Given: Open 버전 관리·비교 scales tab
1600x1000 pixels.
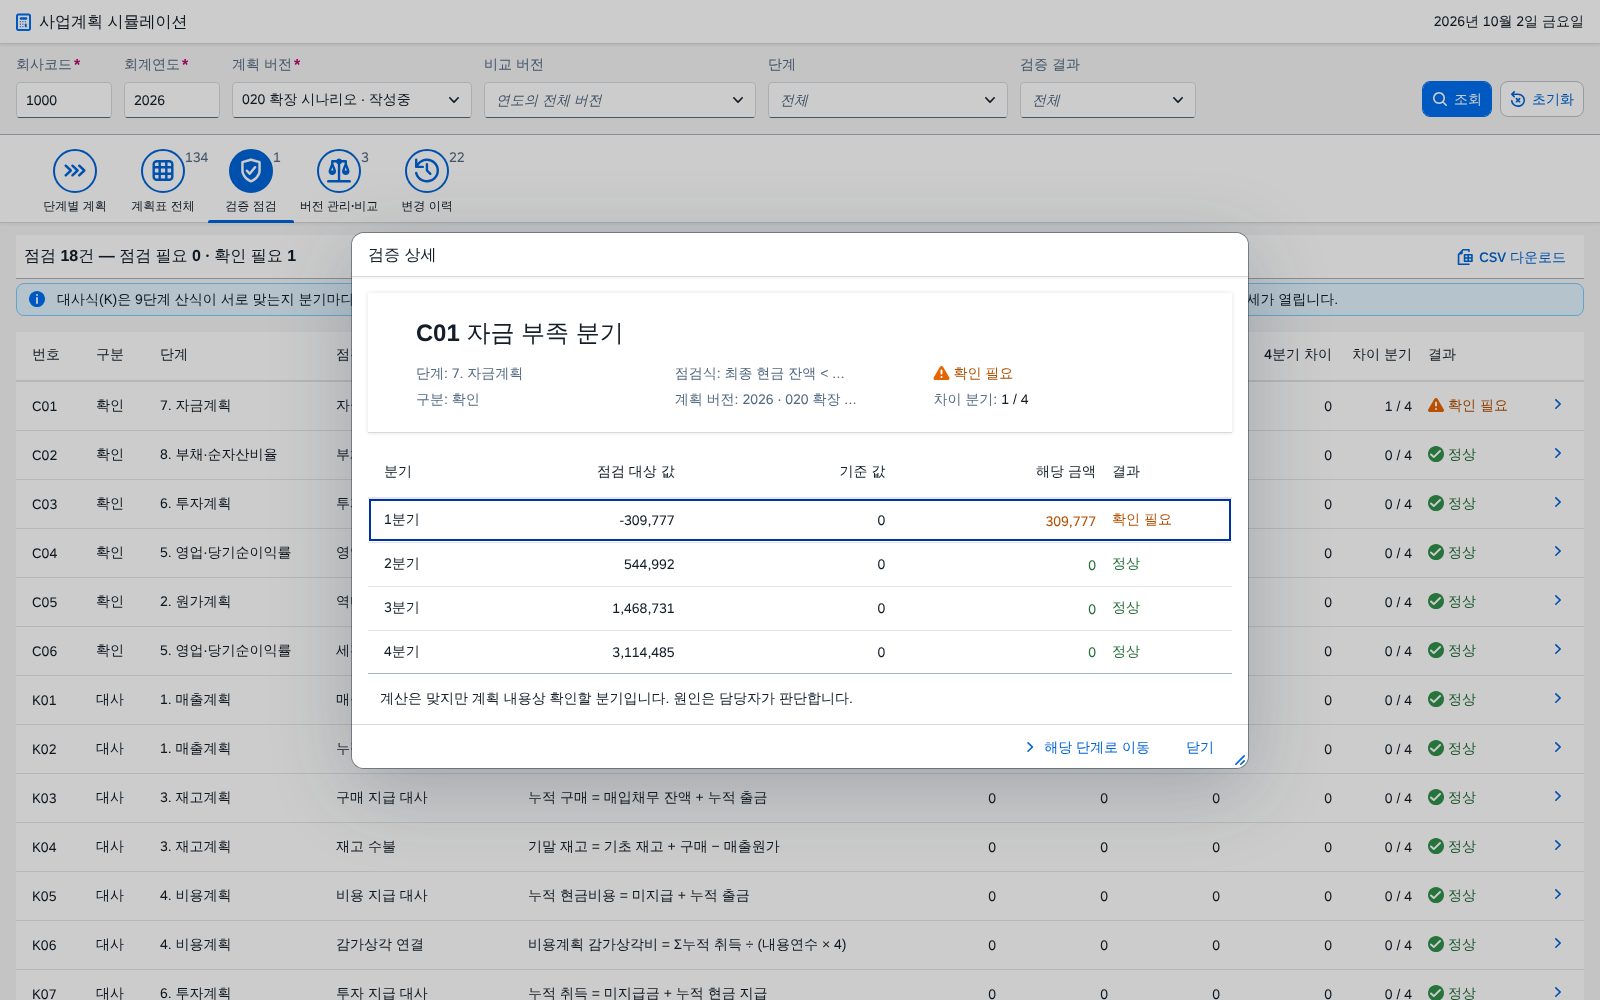Looking at the screenshot, I should tap(339, 171).
